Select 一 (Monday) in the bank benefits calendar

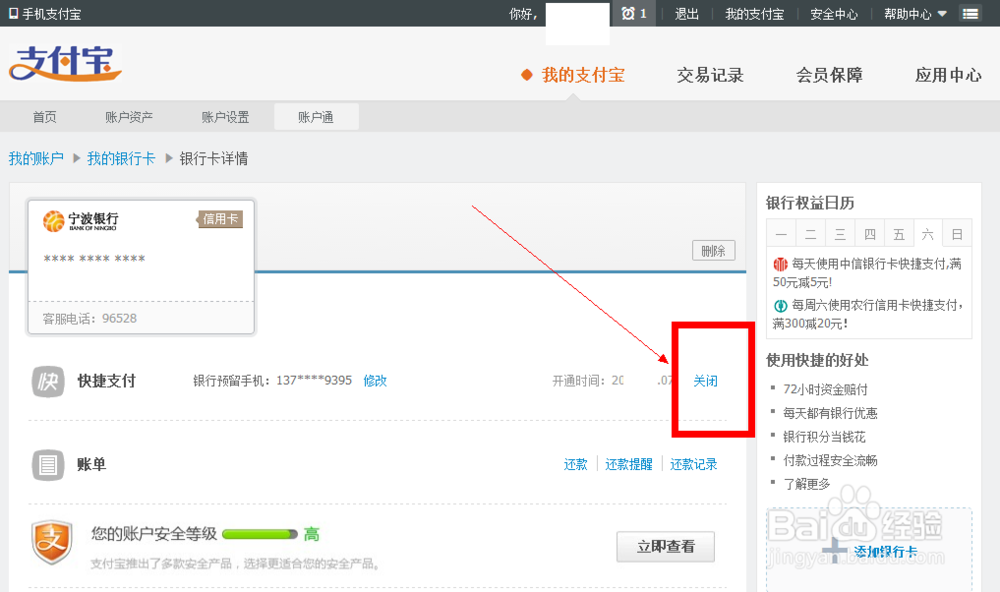(x=781, y=235)
